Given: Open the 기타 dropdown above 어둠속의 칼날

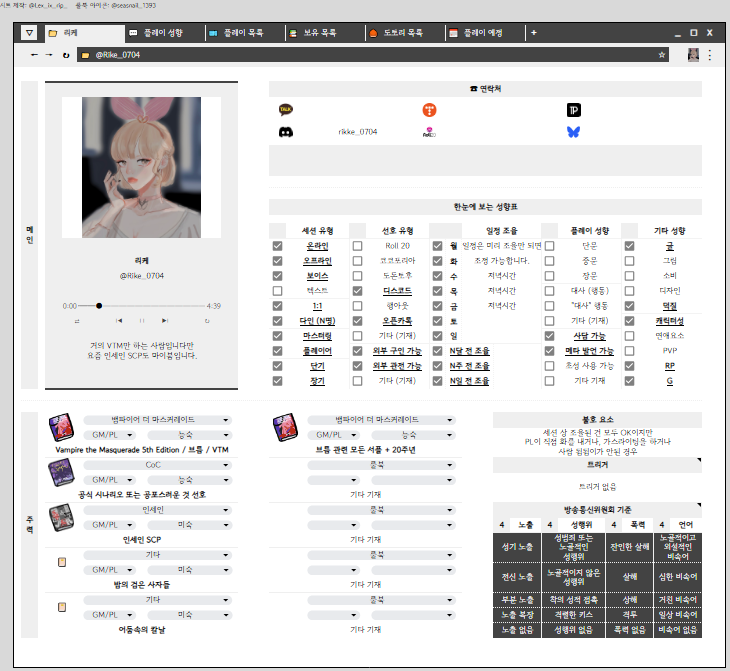Looking at the screenshot, I should (x=157, y=600).
